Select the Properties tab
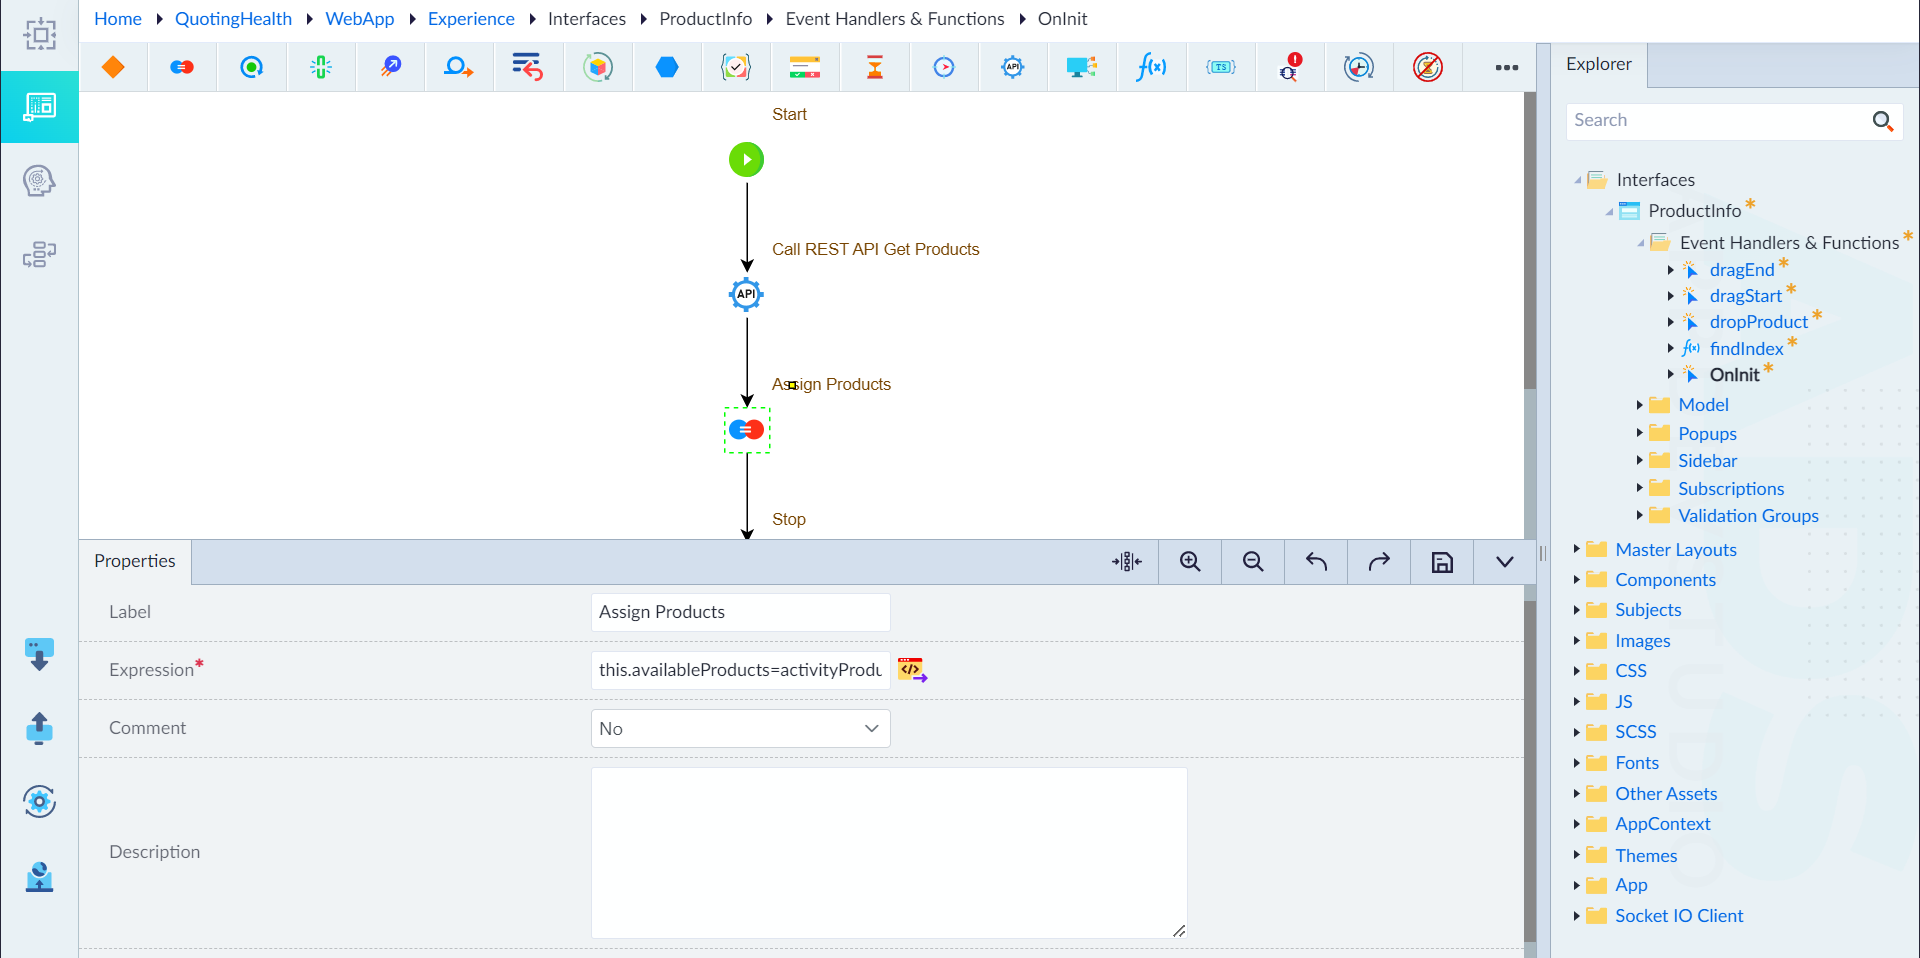1920x958 pixels. (x=135, y=561)
